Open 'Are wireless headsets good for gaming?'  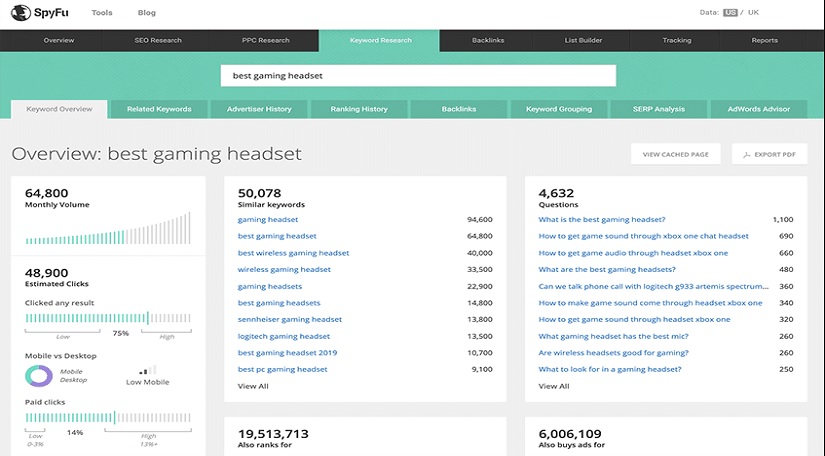pyautogui.click(x=613, y=353)
